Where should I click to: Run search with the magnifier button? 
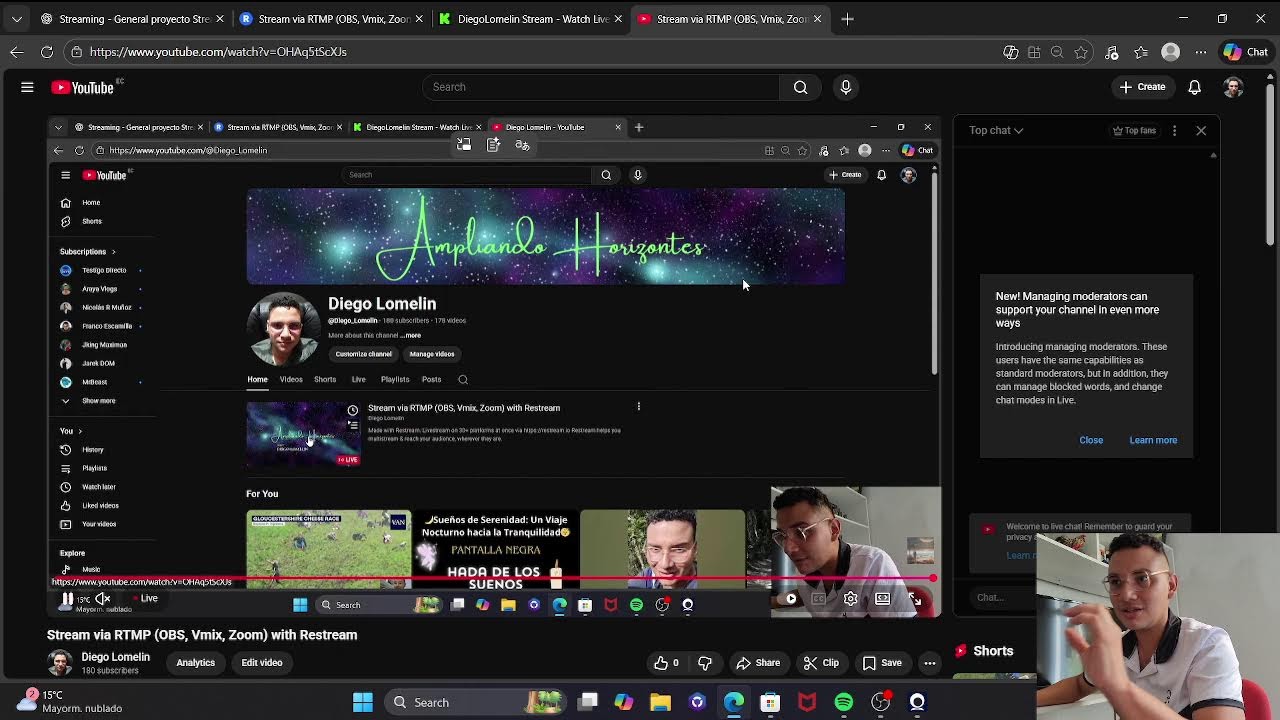[800, 87]
